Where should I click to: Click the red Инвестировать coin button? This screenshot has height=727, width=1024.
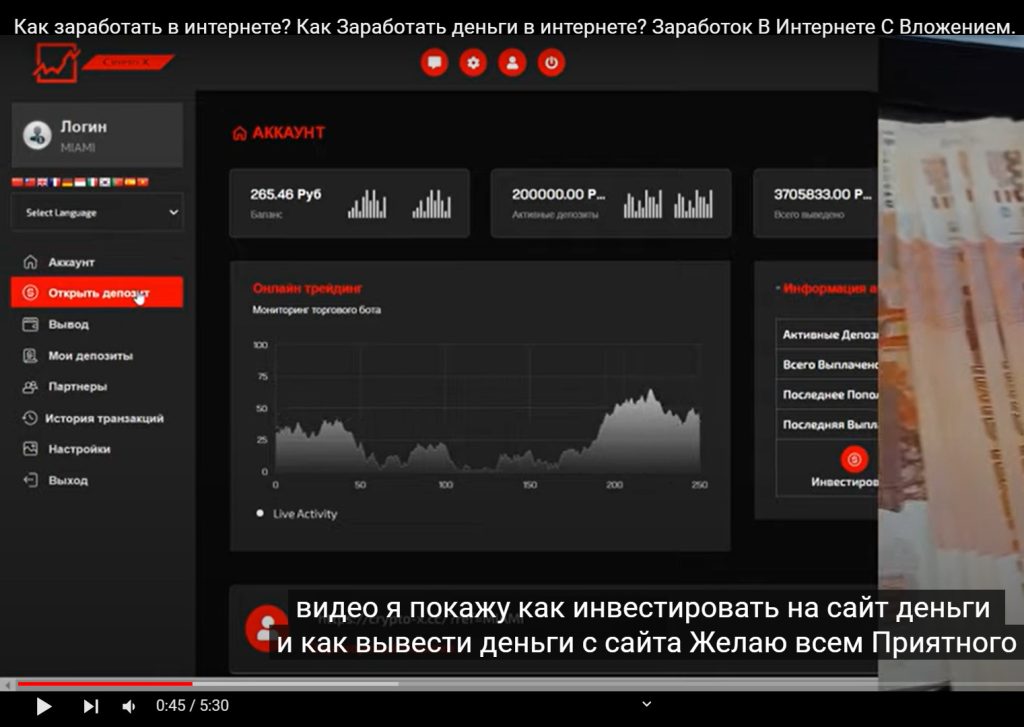click(854, 459)
